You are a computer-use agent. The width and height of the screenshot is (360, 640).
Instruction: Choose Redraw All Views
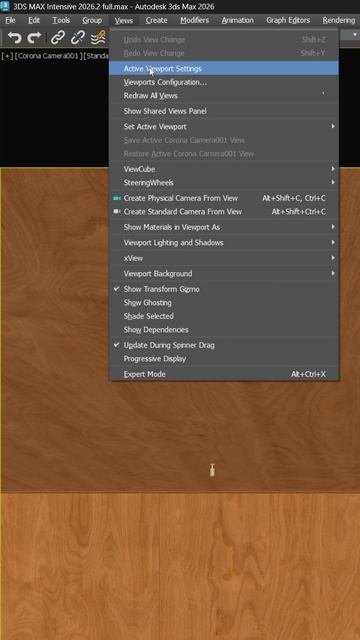click(224, 96)
